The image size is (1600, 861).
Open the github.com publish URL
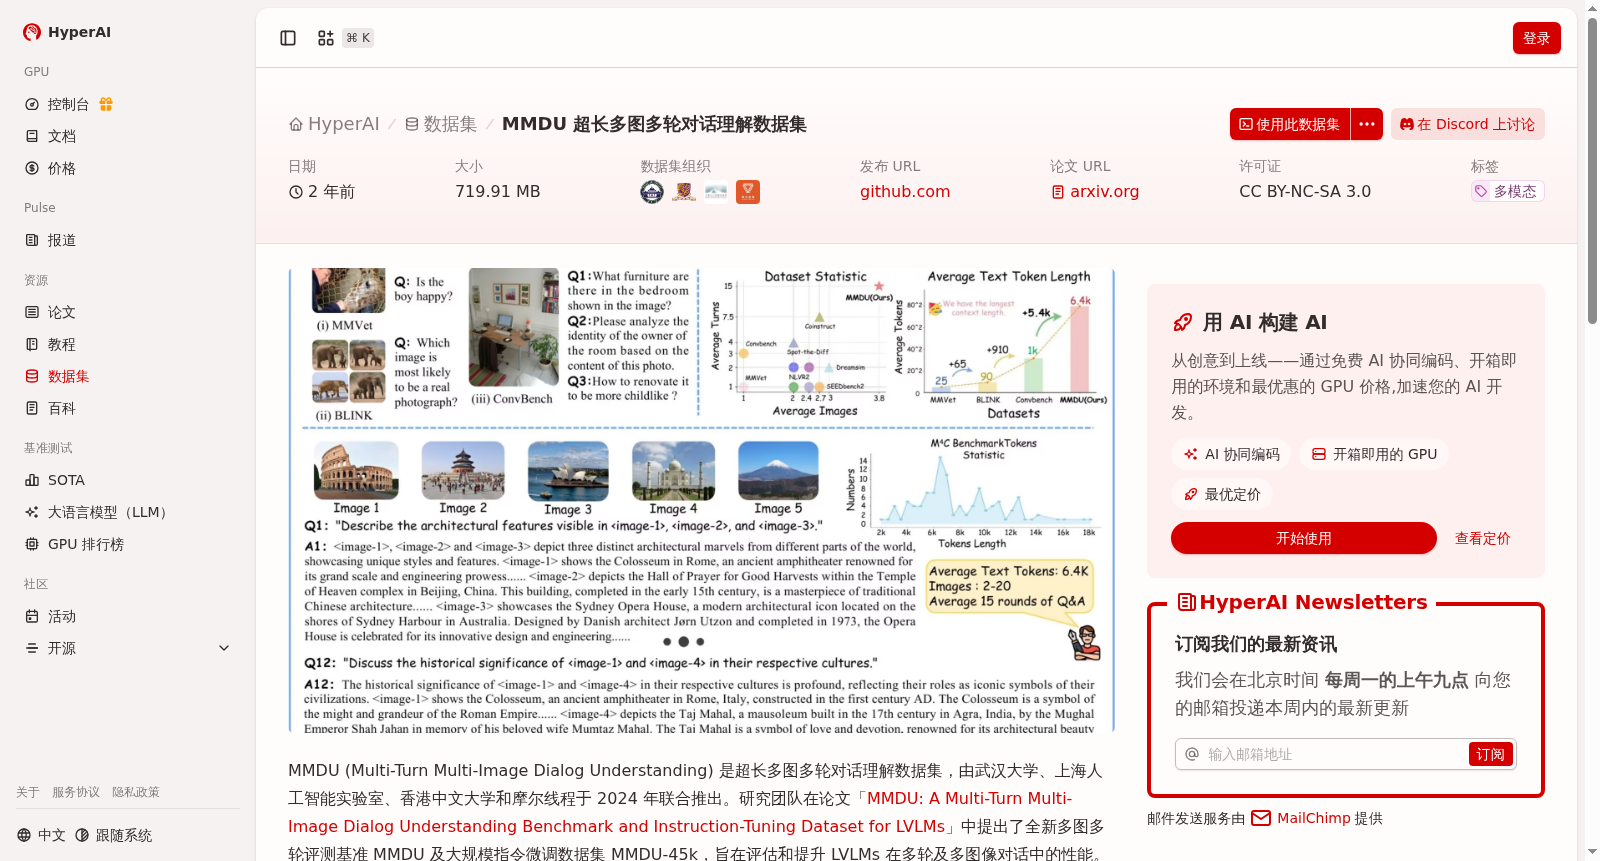point(905,191)
